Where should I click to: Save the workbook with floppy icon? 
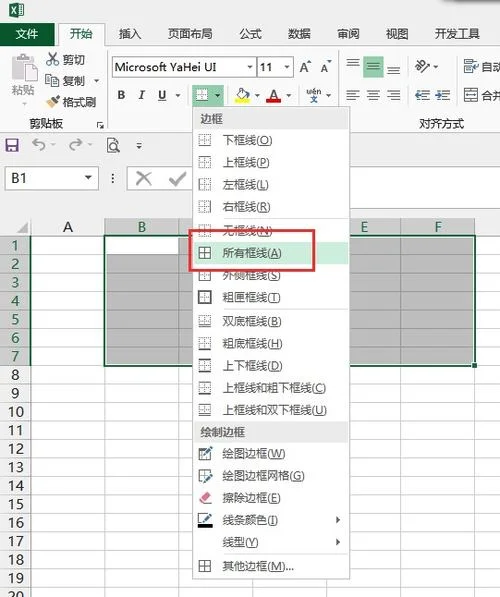(12, 145)
